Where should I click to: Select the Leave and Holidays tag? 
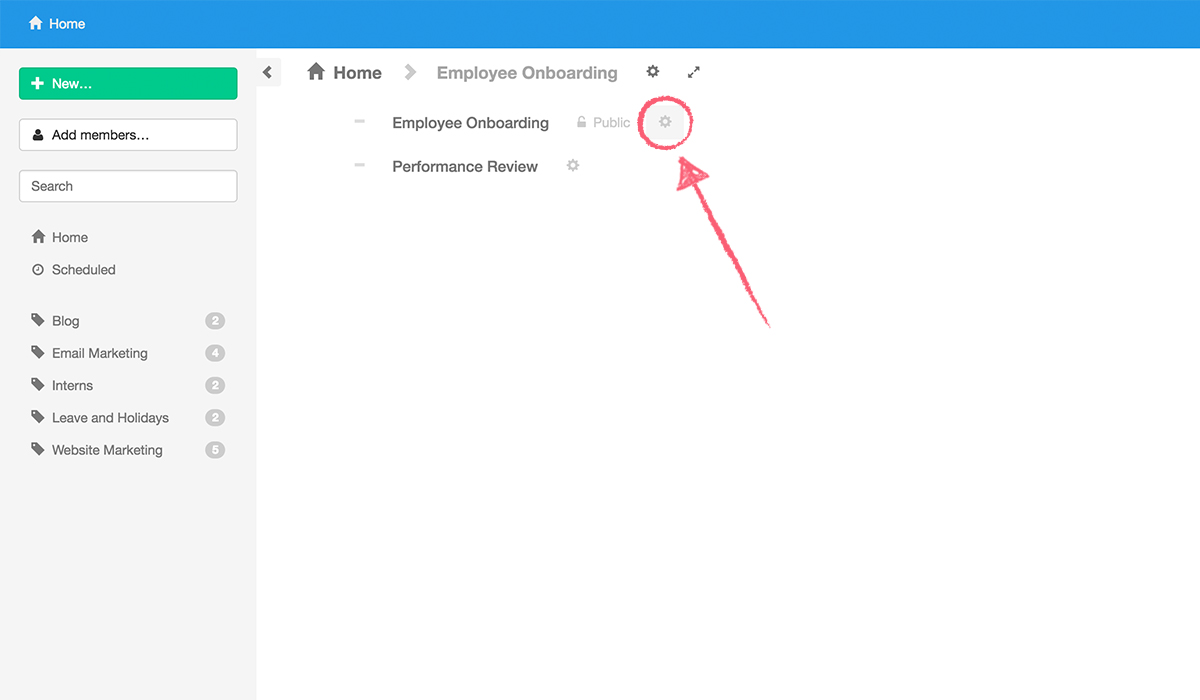point(110,418)
